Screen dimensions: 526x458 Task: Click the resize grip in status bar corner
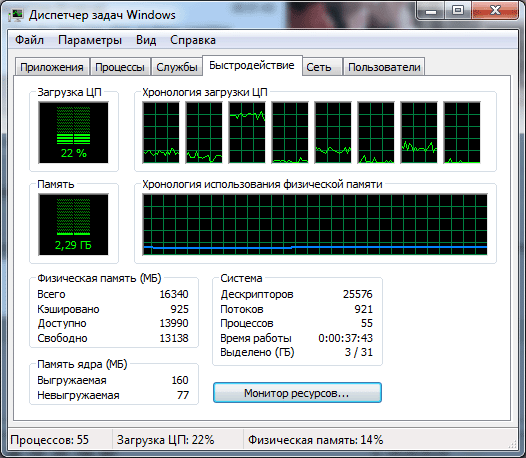(x=513, y=444)
